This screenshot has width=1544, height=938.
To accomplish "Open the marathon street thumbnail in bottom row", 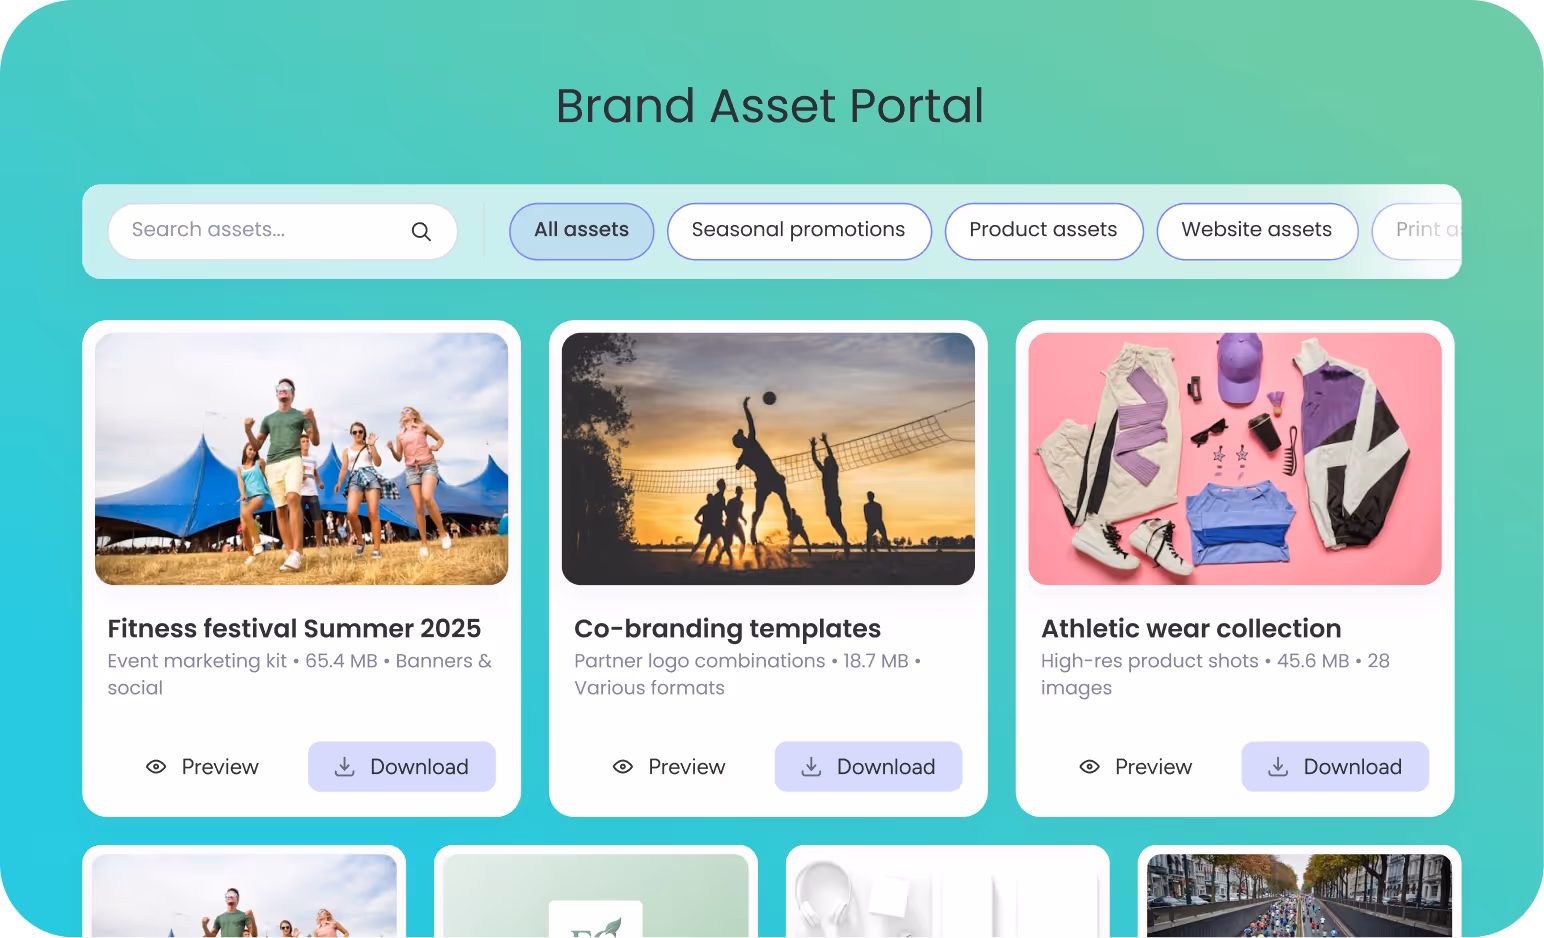I will click(1299, 896).
